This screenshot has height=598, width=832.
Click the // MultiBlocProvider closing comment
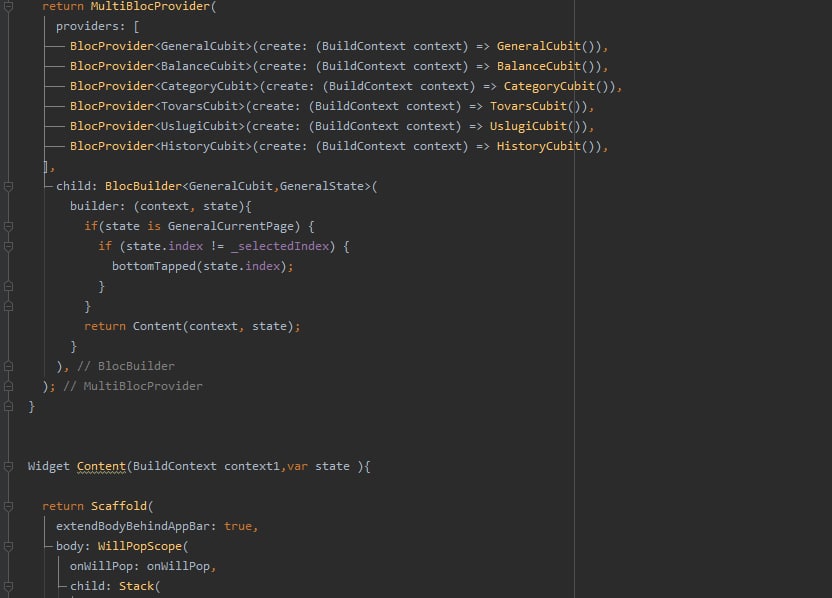[133, 386]
